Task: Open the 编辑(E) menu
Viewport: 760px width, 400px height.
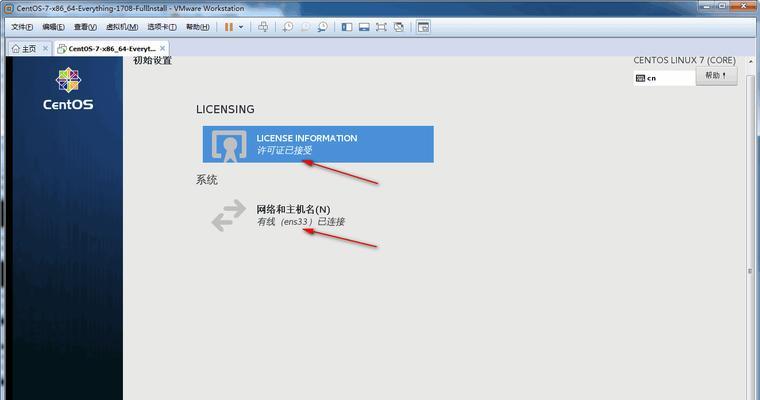Action: coord(53,27)
